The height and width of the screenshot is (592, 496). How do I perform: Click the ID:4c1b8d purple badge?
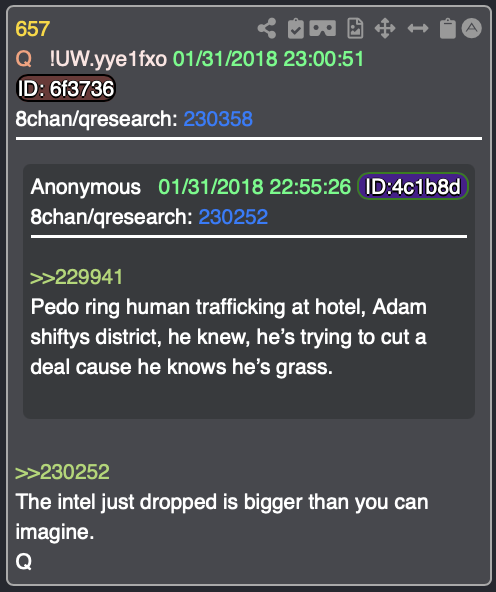[413, 186]
